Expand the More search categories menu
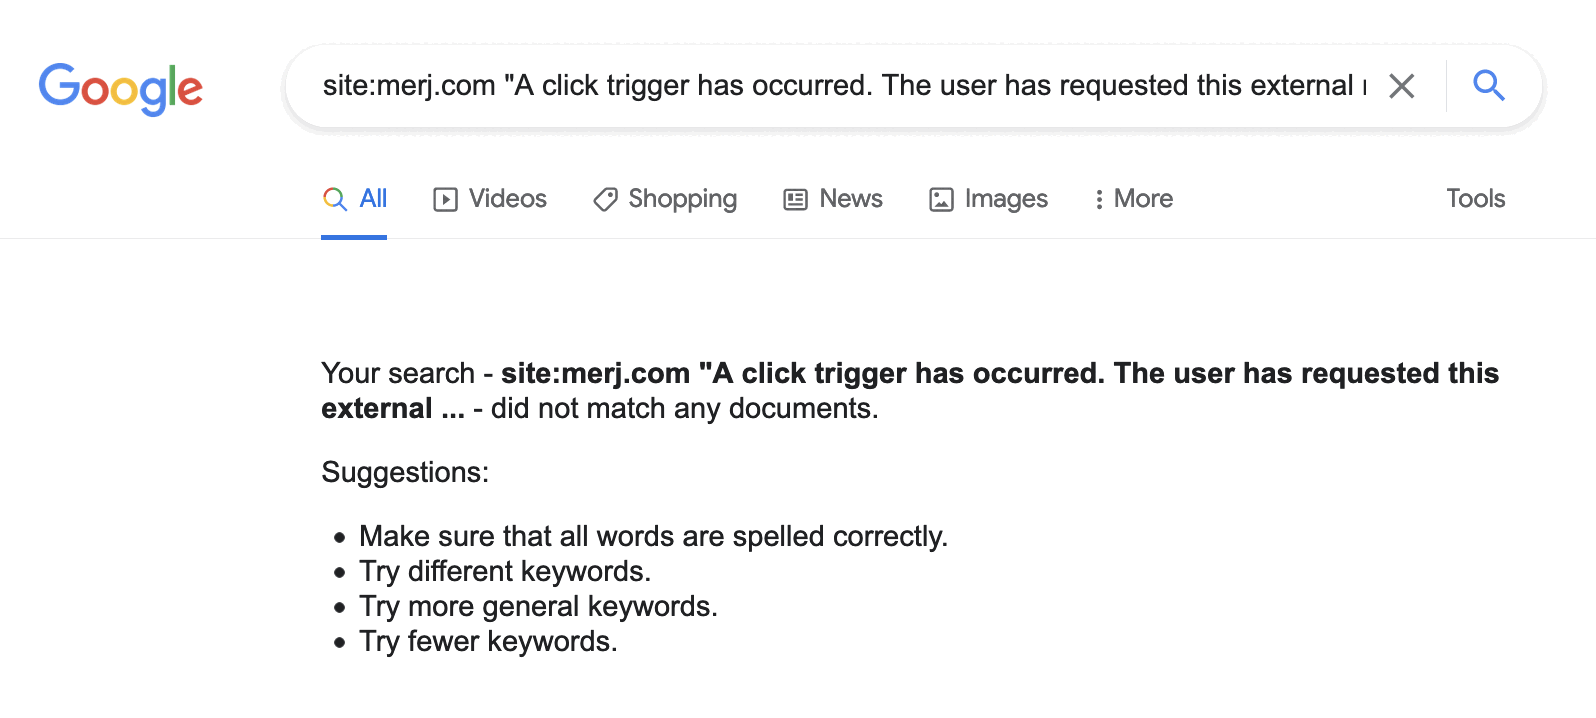 (x=1143, y=199)
